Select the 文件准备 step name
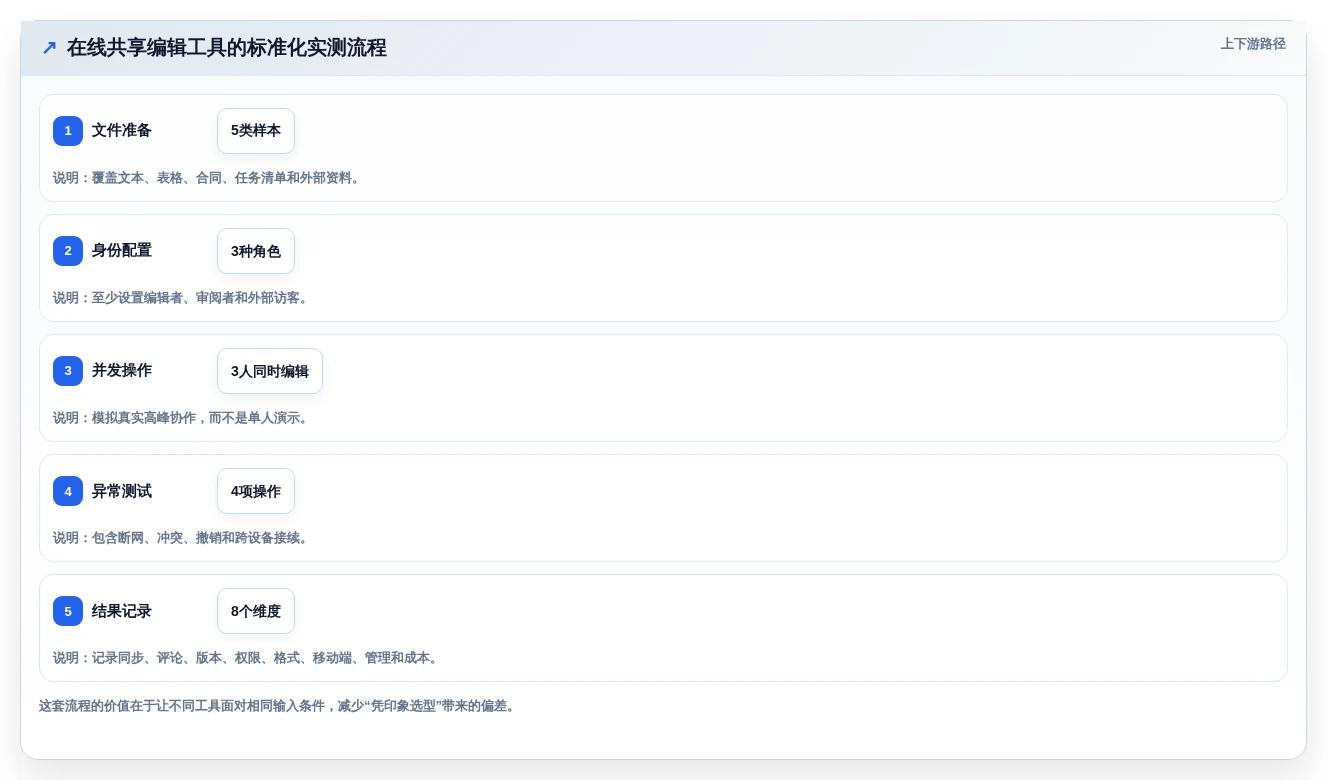Screen dimensions: 1327x780 pos(122,131)
